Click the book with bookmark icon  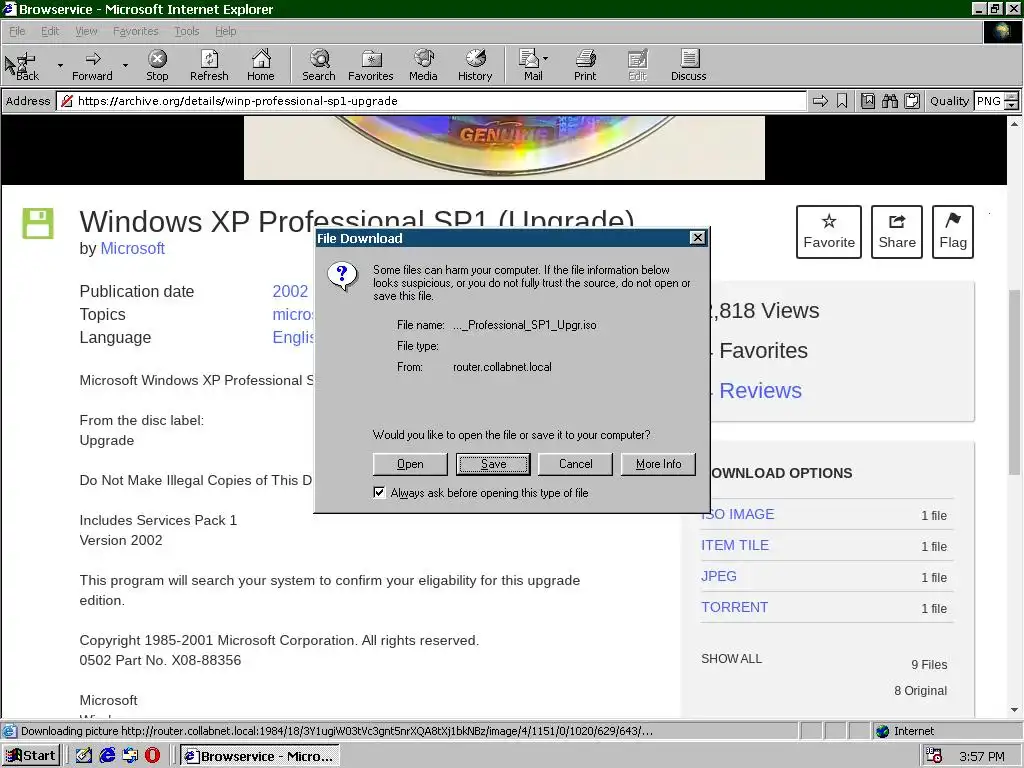(x=868, y=101)
